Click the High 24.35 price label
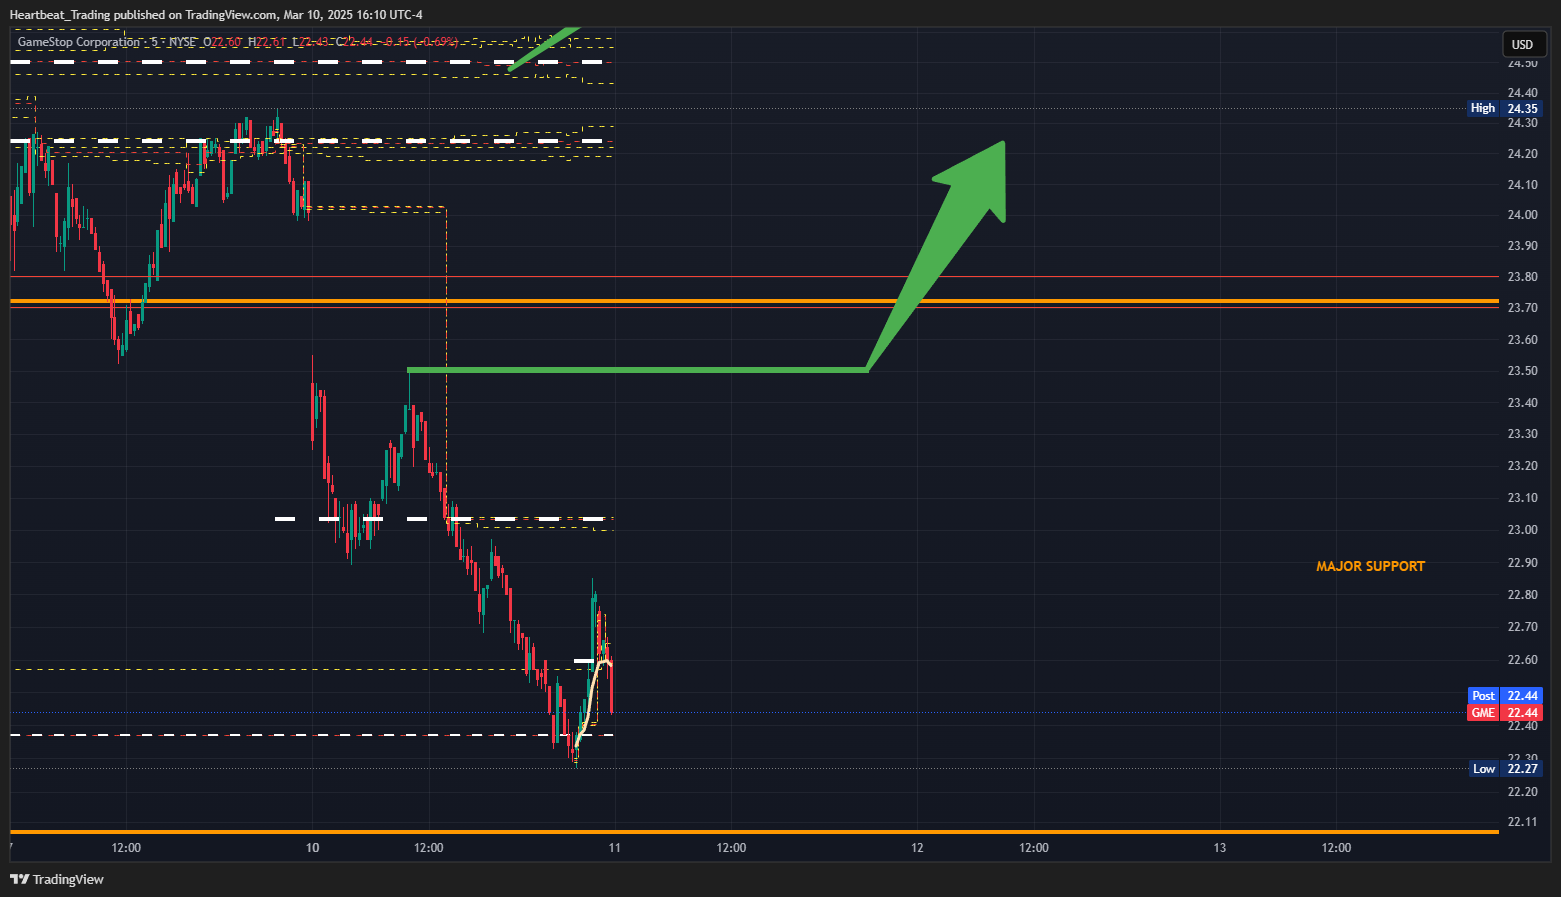This screenshot has width=1561, height=897. click(x=1505, y=108)
